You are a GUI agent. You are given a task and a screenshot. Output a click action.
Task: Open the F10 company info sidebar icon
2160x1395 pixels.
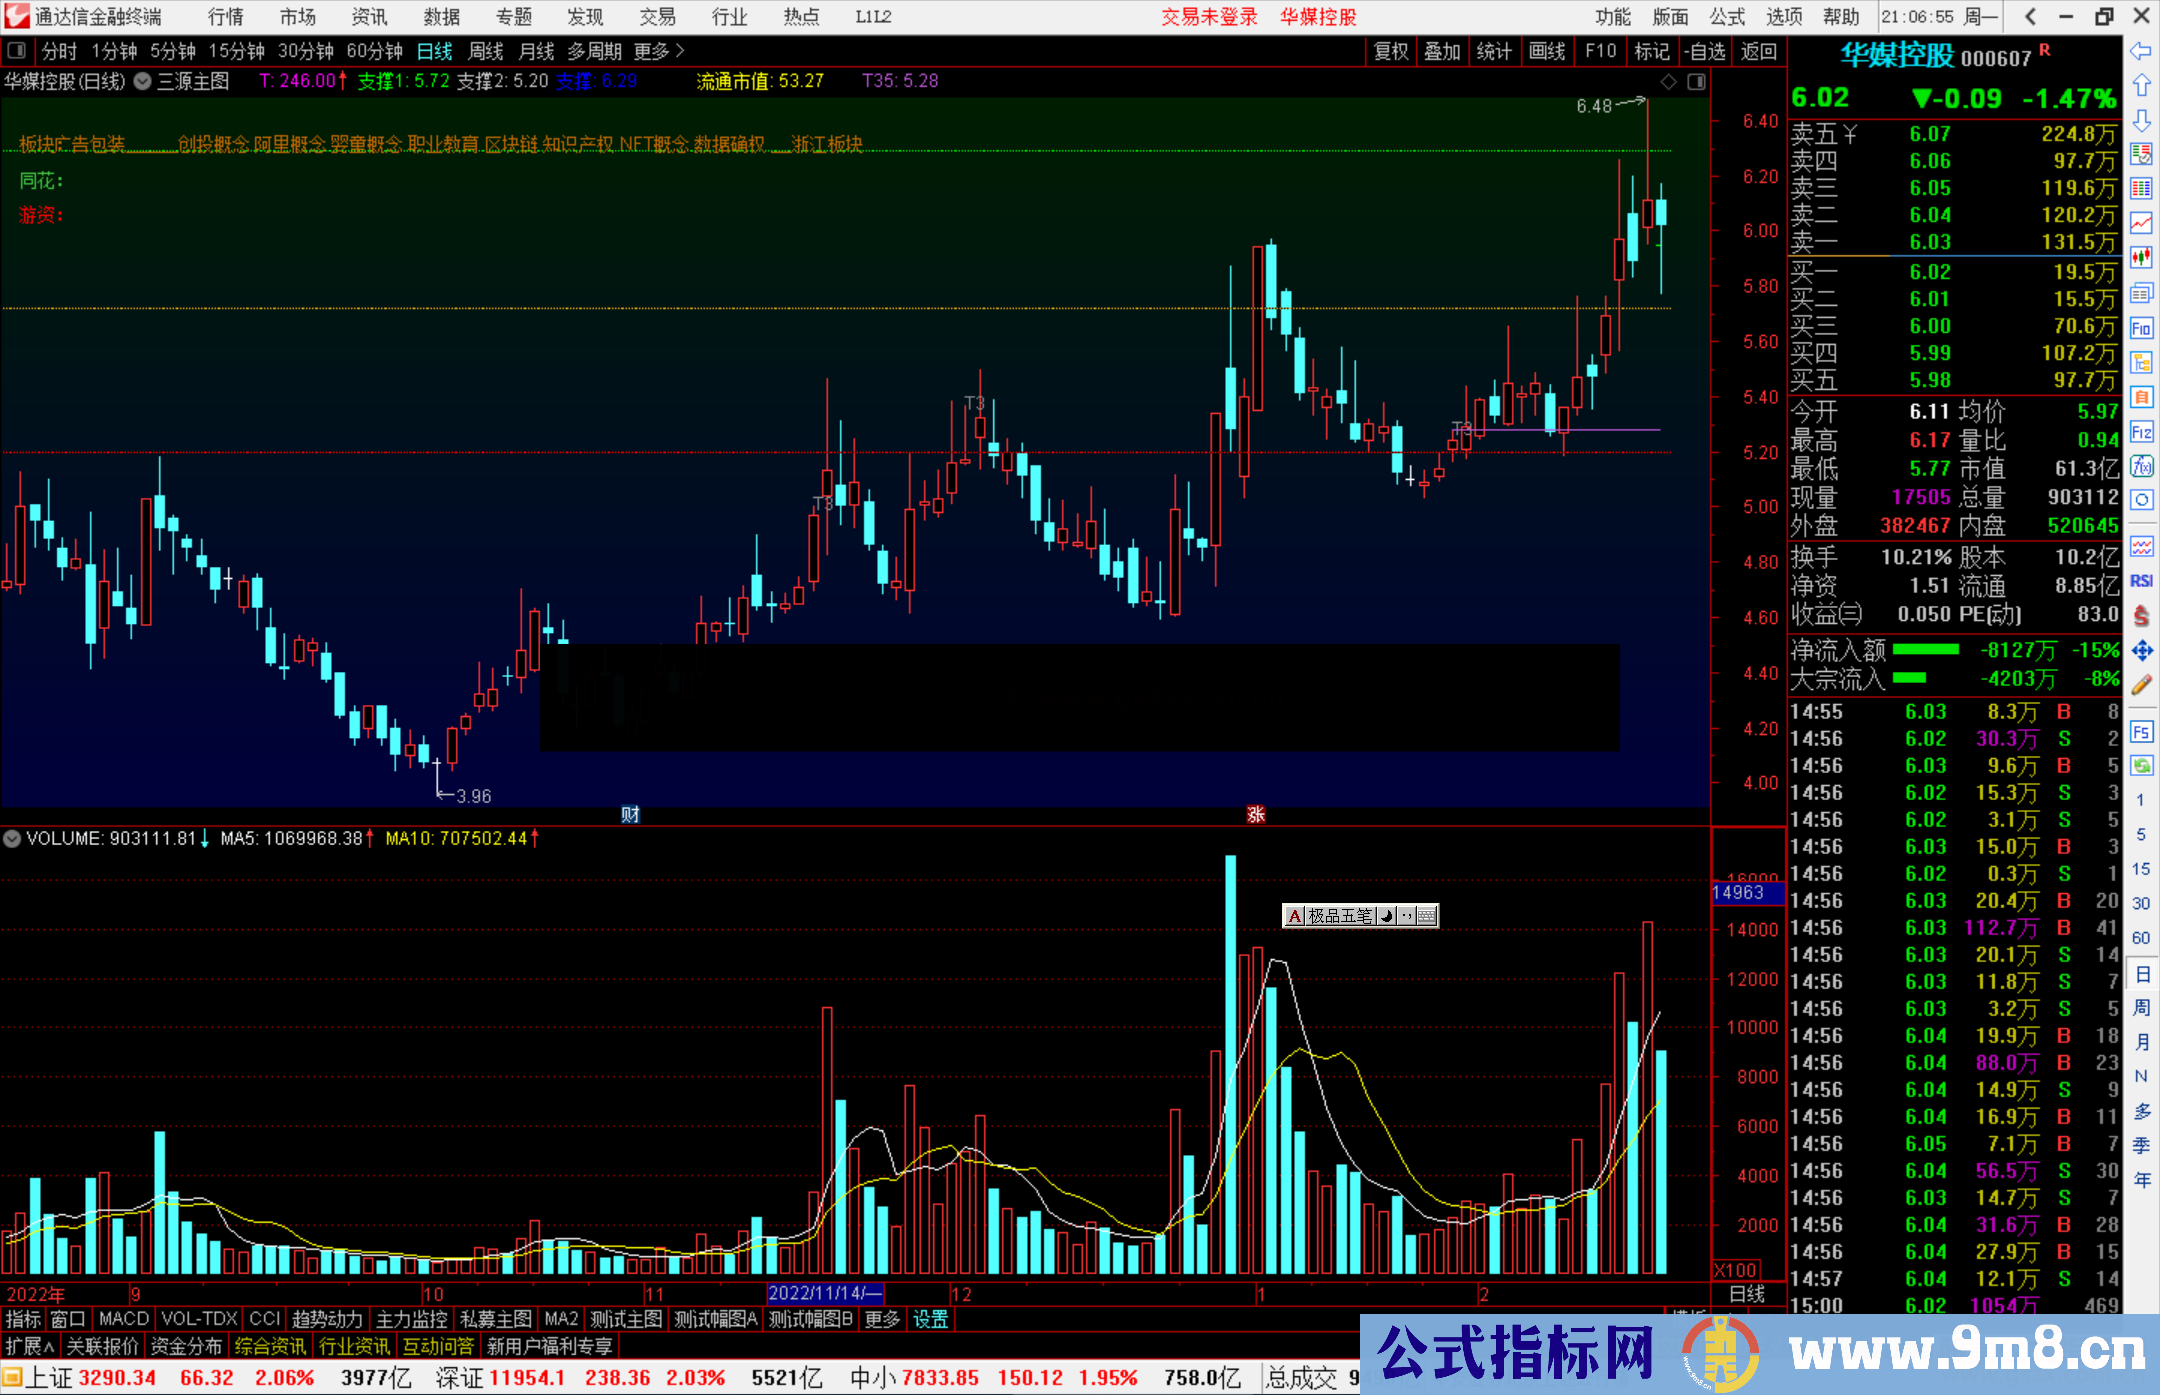(x=2141, y=328)
